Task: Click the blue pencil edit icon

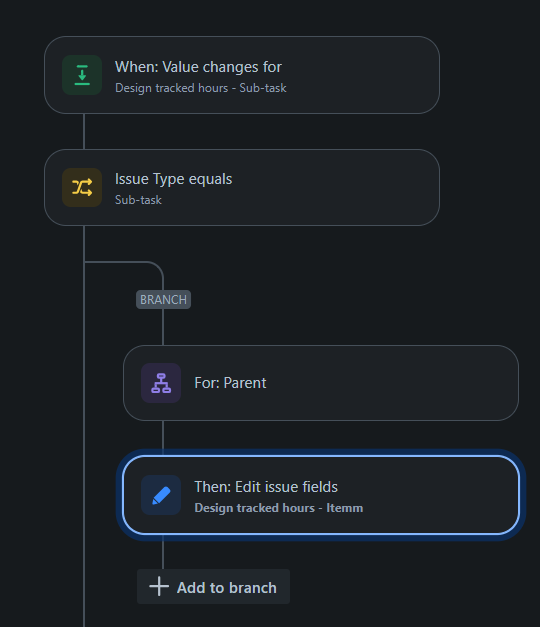Action: 161,495
